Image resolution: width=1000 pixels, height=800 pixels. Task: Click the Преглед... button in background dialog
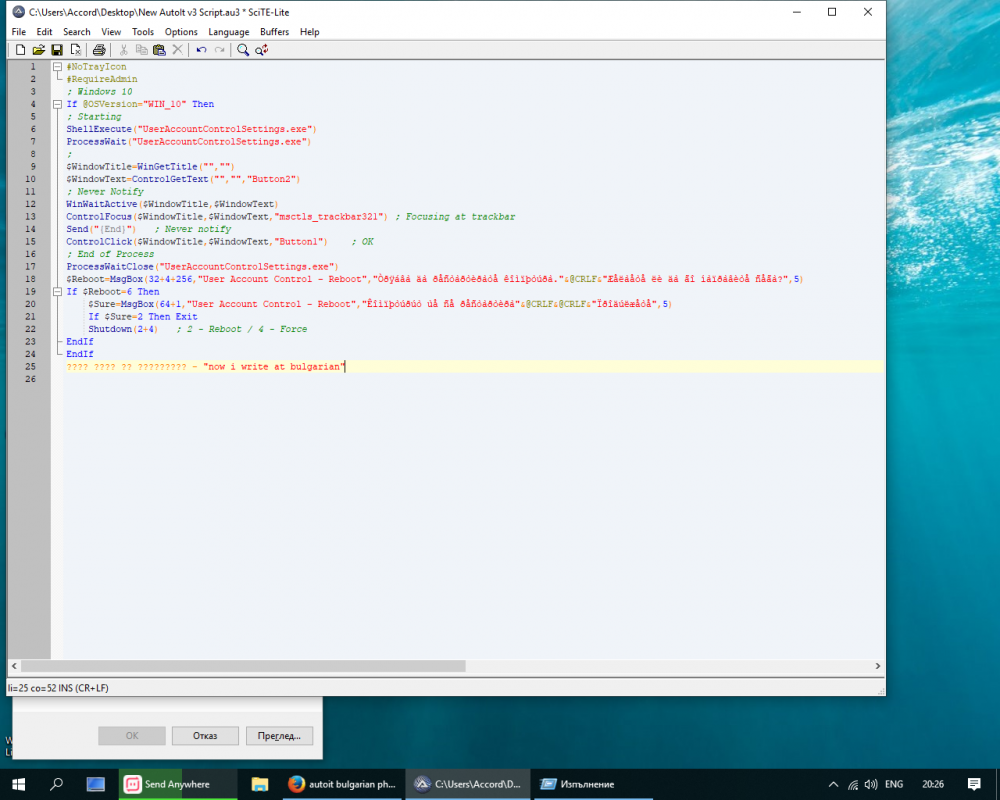(x=279, y=736)
